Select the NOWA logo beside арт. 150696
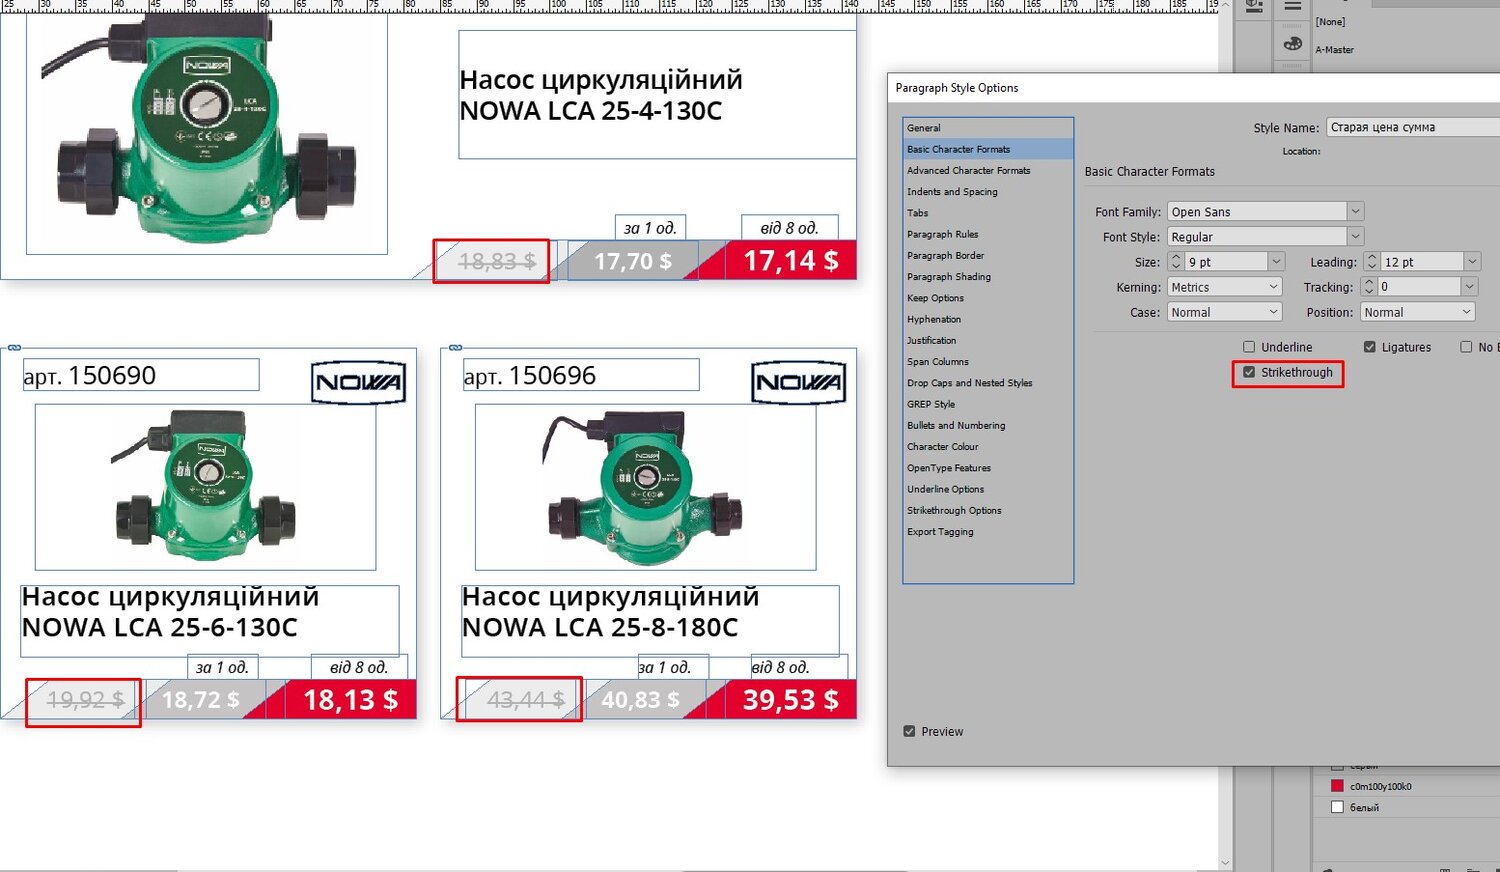 798,382
